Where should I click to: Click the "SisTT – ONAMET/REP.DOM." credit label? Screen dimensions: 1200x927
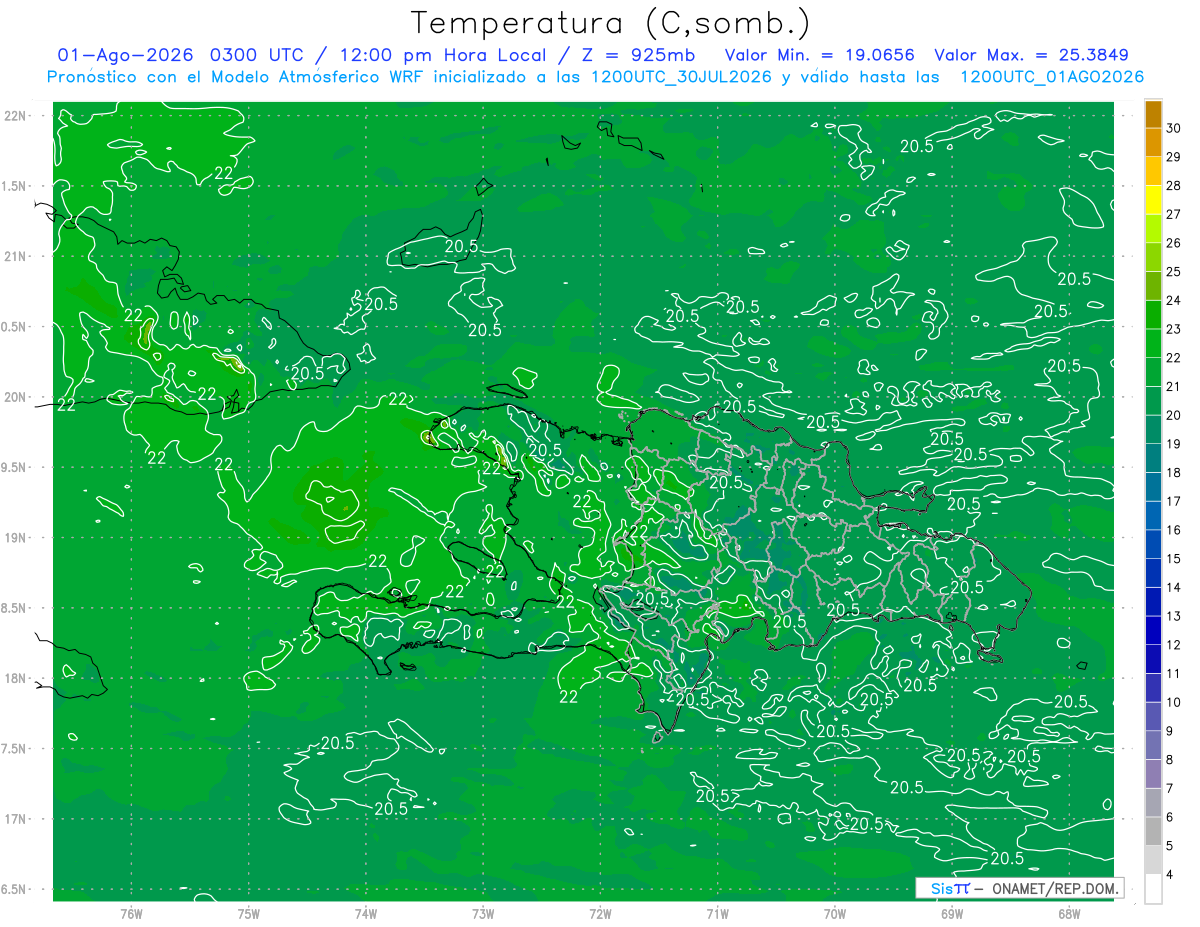click(x=1020, y=888)
